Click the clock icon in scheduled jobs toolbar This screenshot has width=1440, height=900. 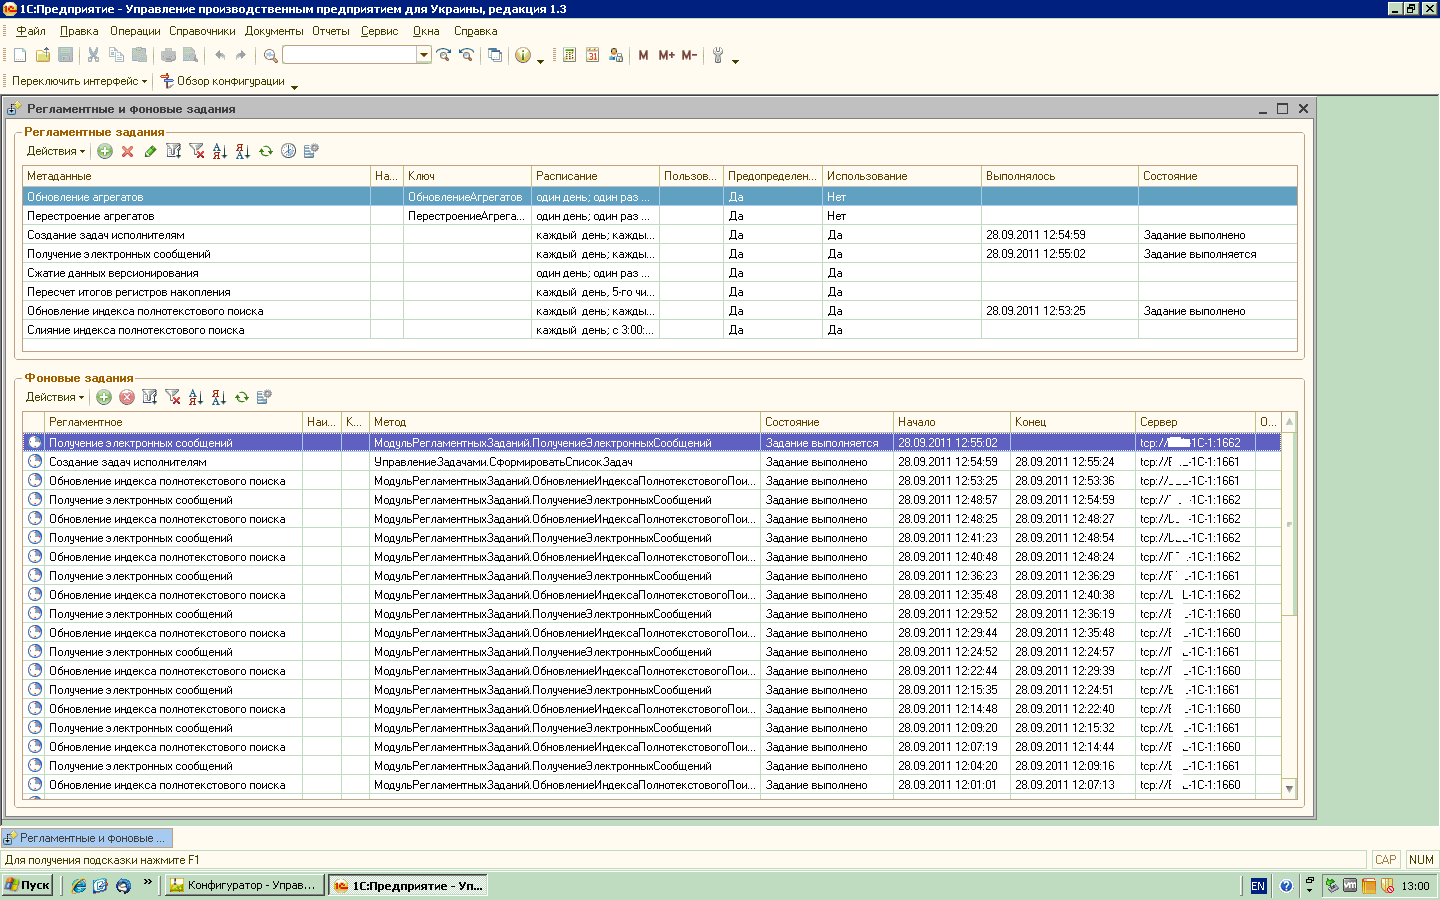pos(288,151)
